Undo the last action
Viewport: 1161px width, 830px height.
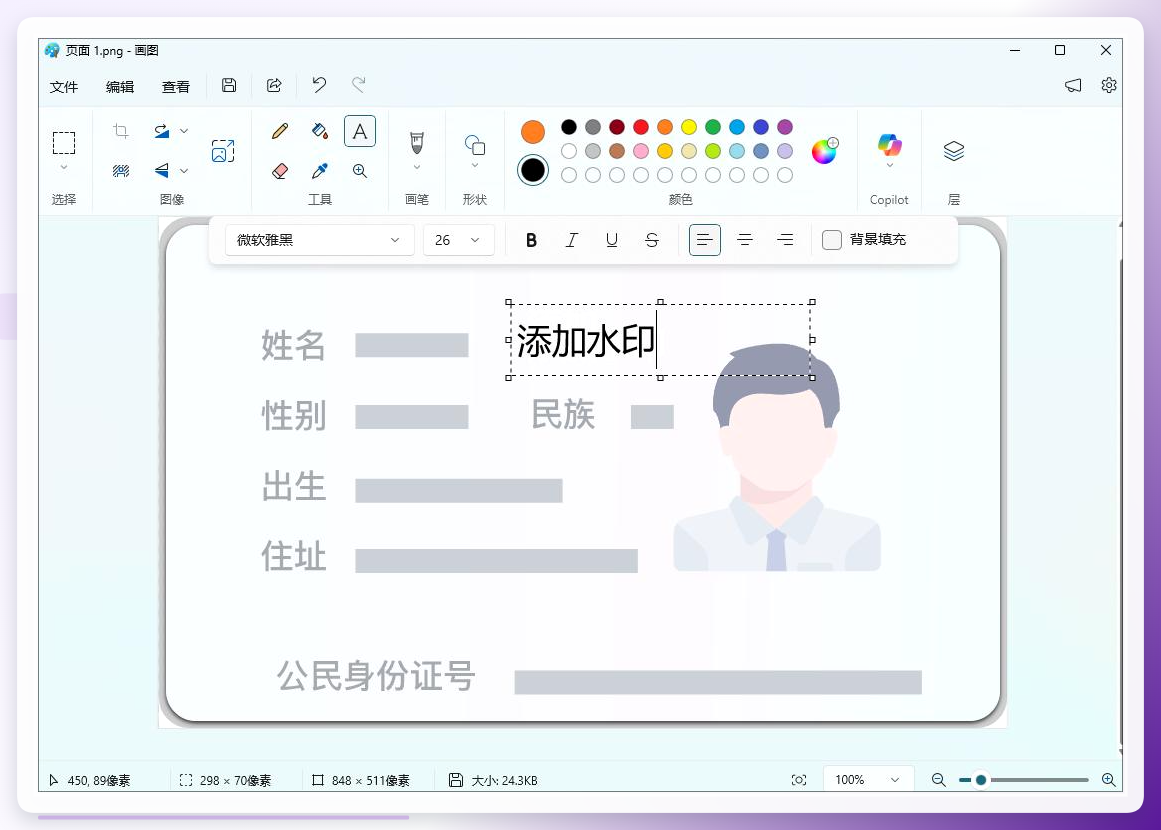click(x=319, y=85)
